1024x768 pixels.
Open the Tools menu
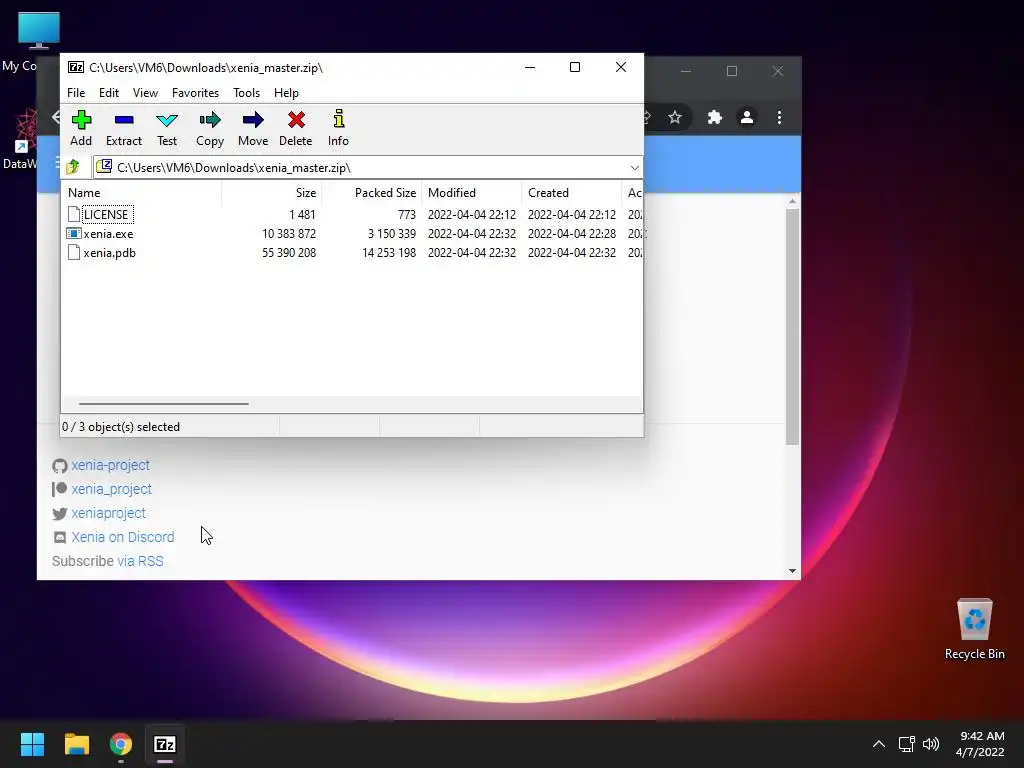point(246,93)
